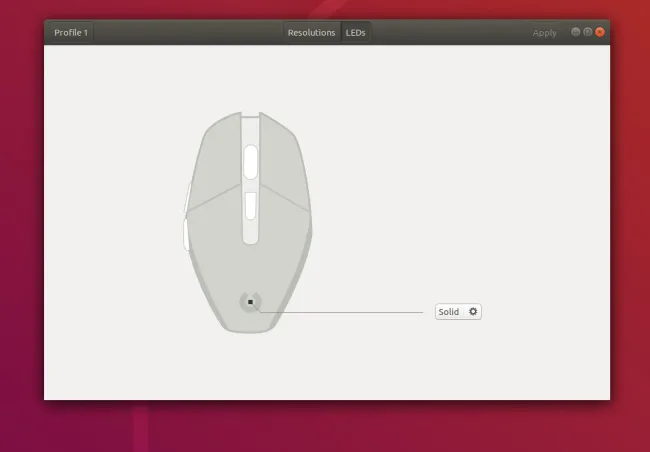Select the lower side button on the mouse
Screen dimensions: 650x452
(186, 234)
